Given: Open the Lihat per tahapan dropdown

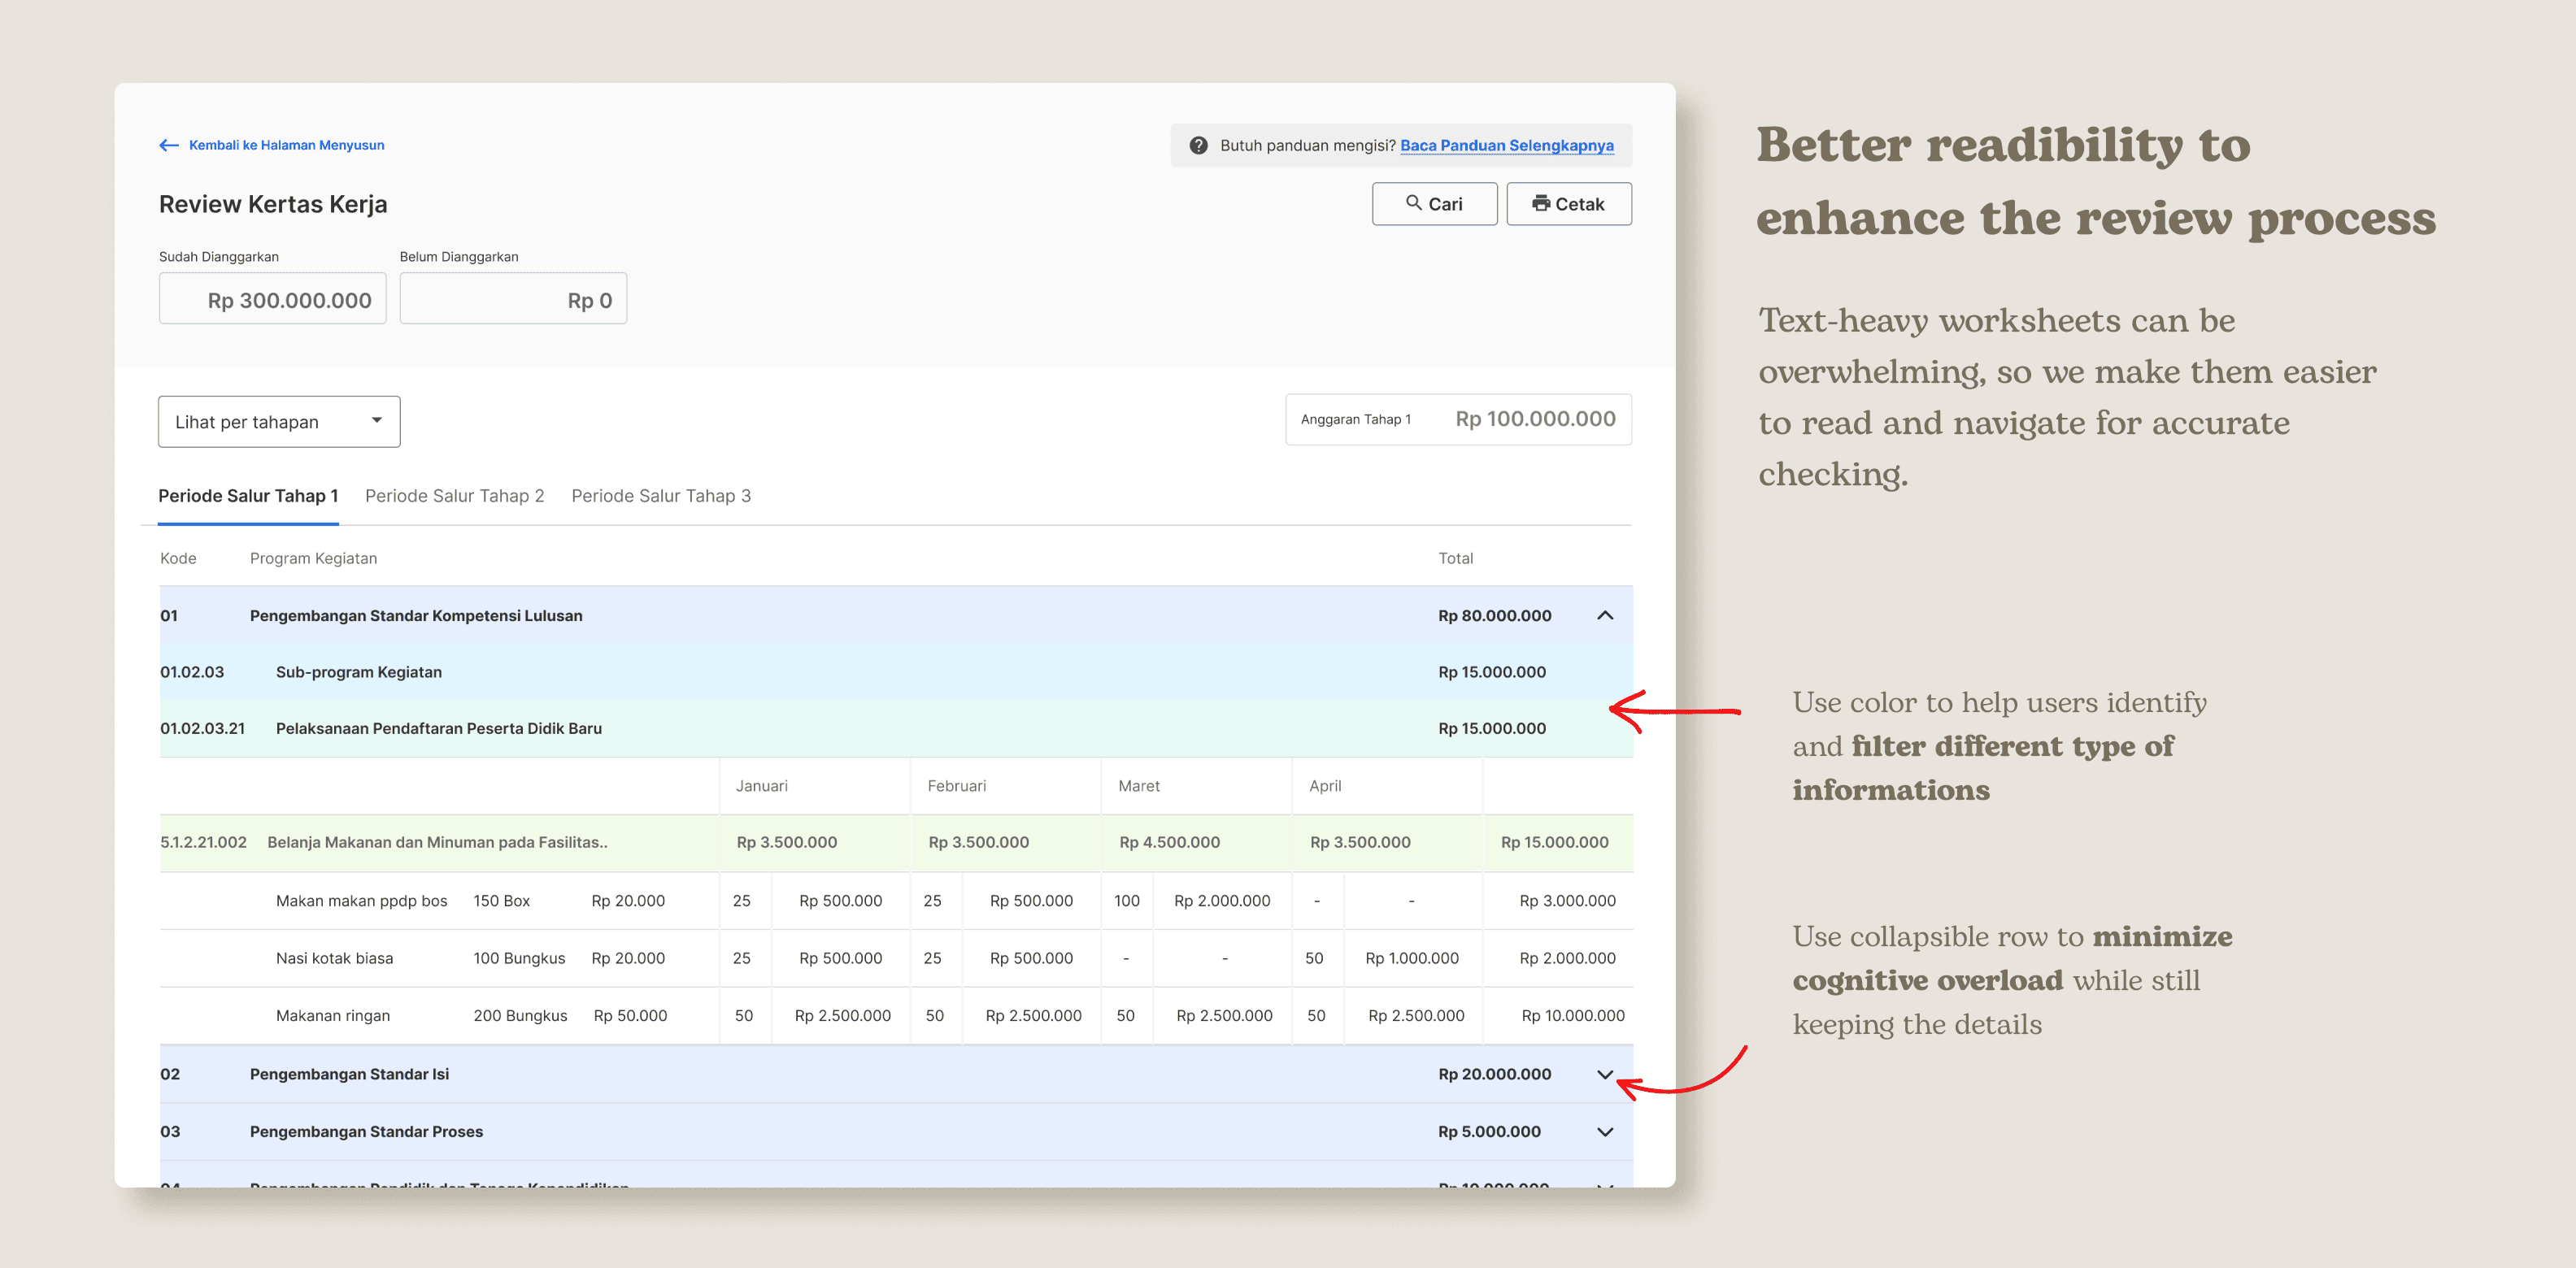Looking at the screenshot, I should click(x=279, y=422).
